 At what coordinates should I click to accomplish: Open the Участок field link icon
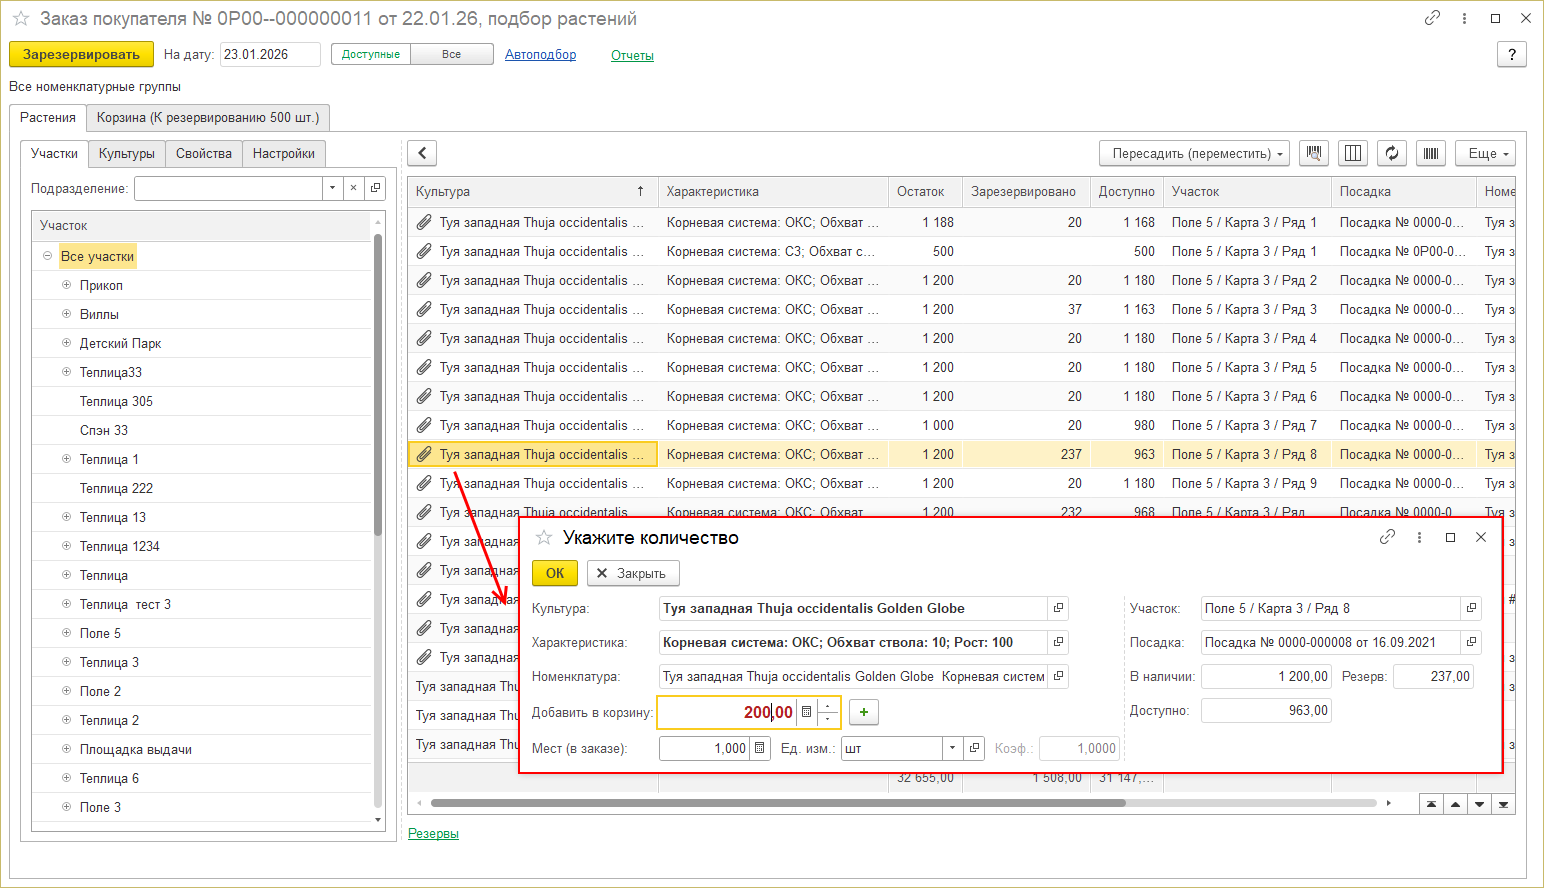point(1471,608)
